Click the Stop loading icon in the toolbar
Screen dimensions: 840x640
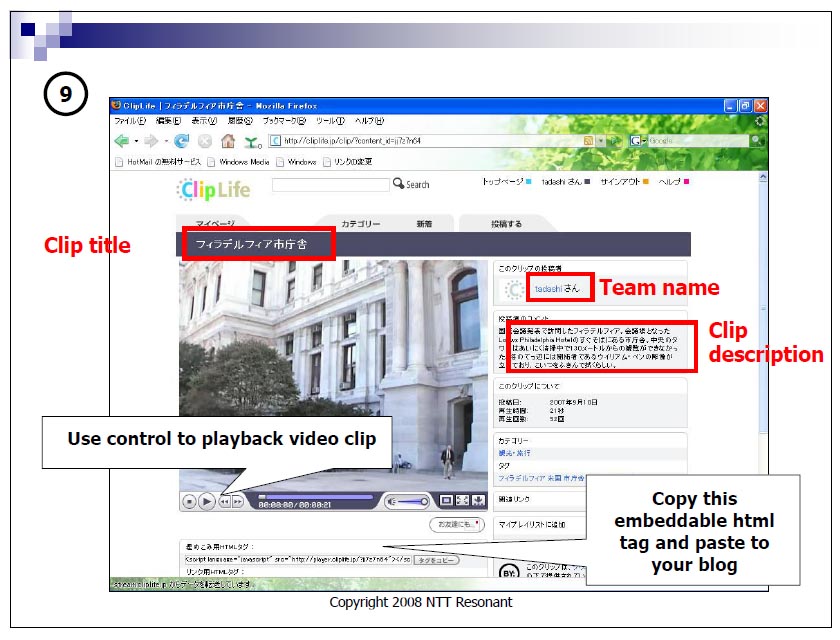coord(205,141)
